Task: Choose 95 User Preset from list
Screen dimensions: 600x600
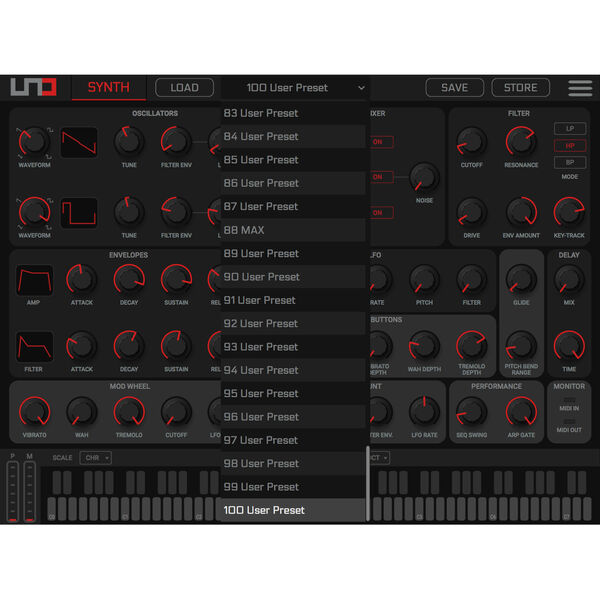Action: tap(293, 394)
